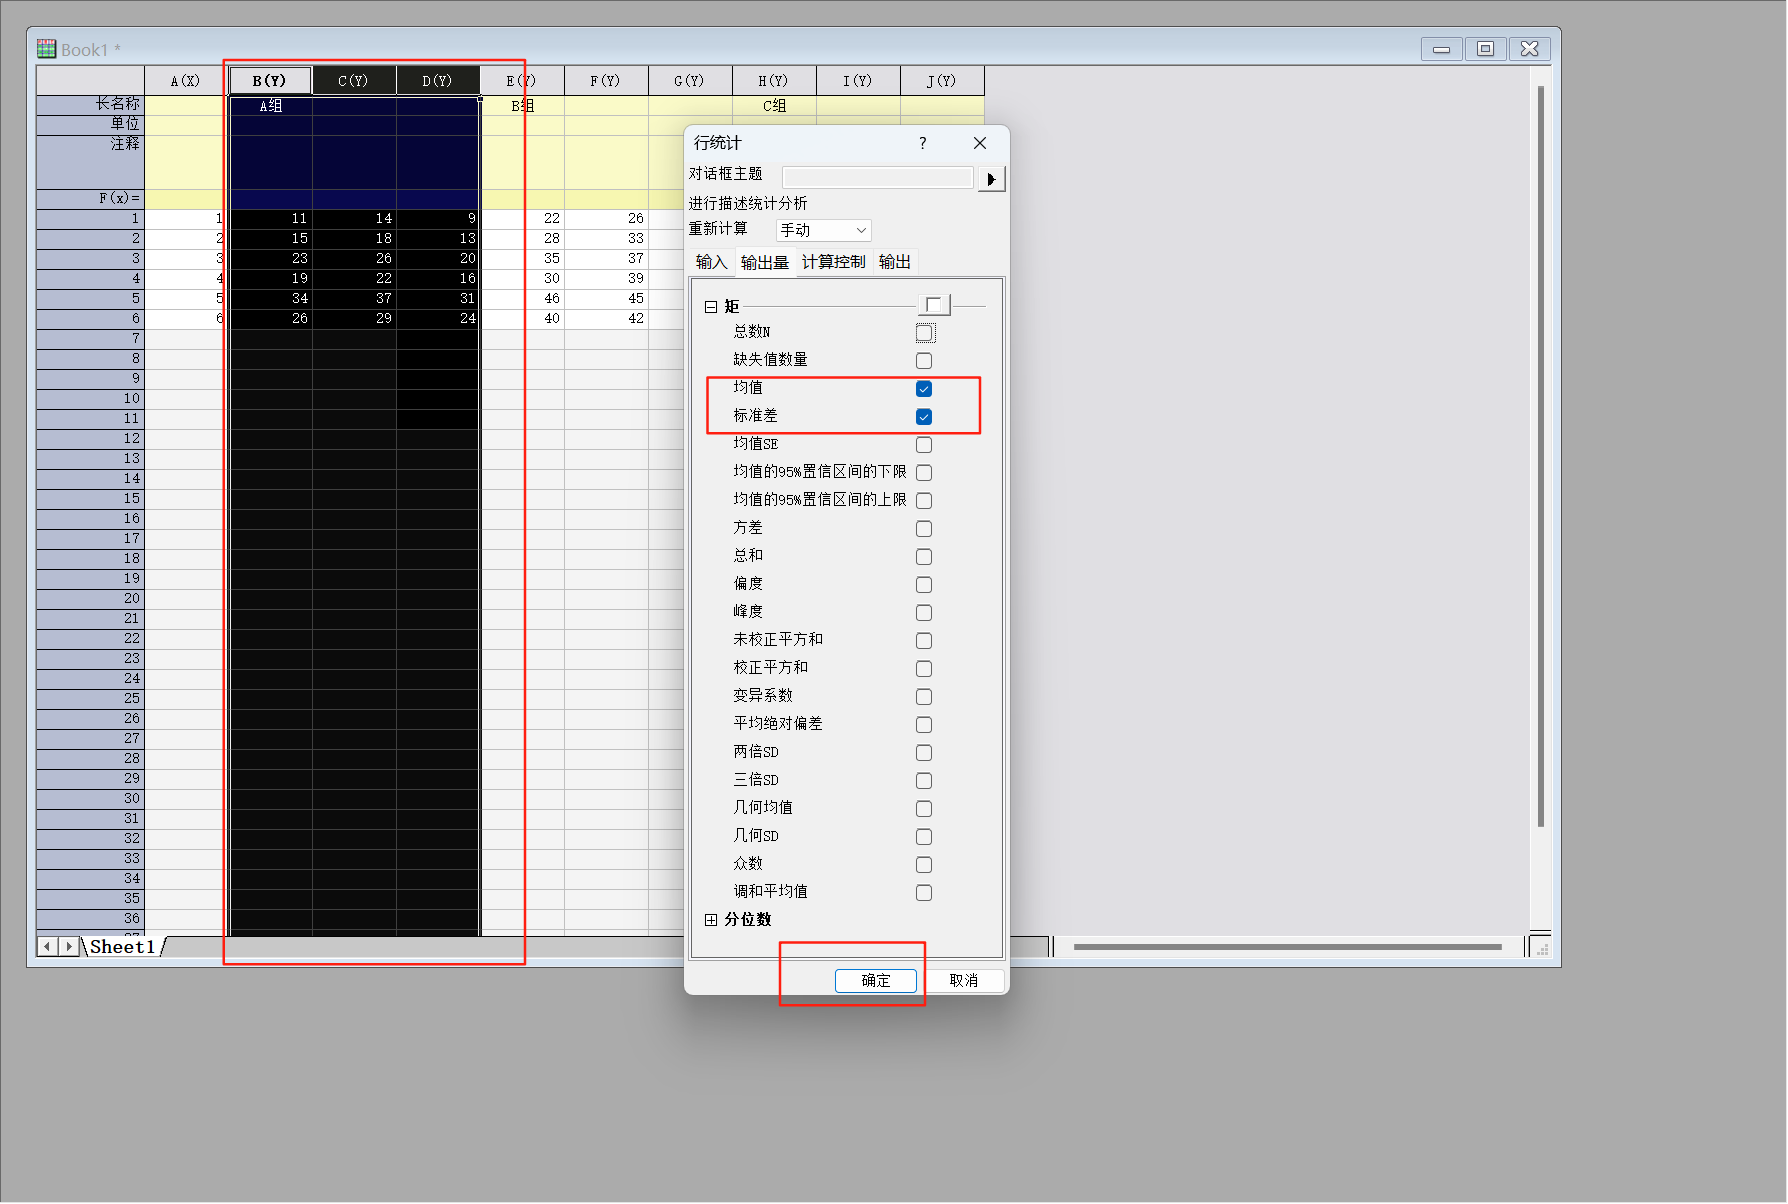1788x1204 pixels.
Task: Switch to 输入 tab
Action: pyautogui.click(x=711, y=262)
